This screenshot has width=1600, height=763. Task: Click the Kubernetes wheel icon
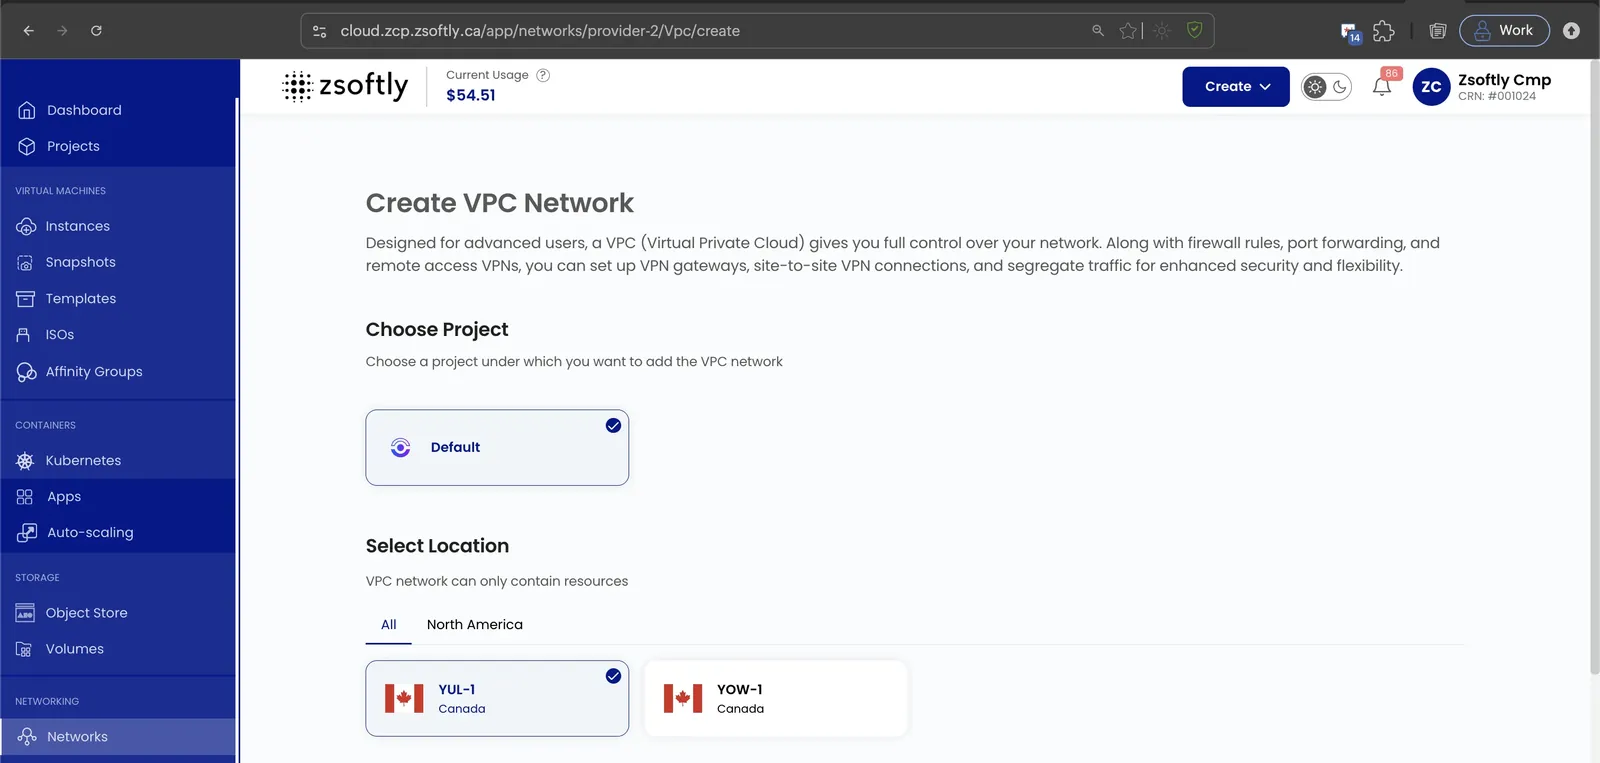point(26,461)
